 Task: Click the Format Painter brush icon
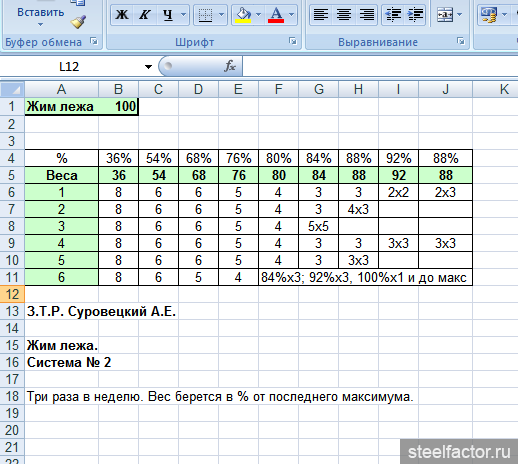(78, 22)
